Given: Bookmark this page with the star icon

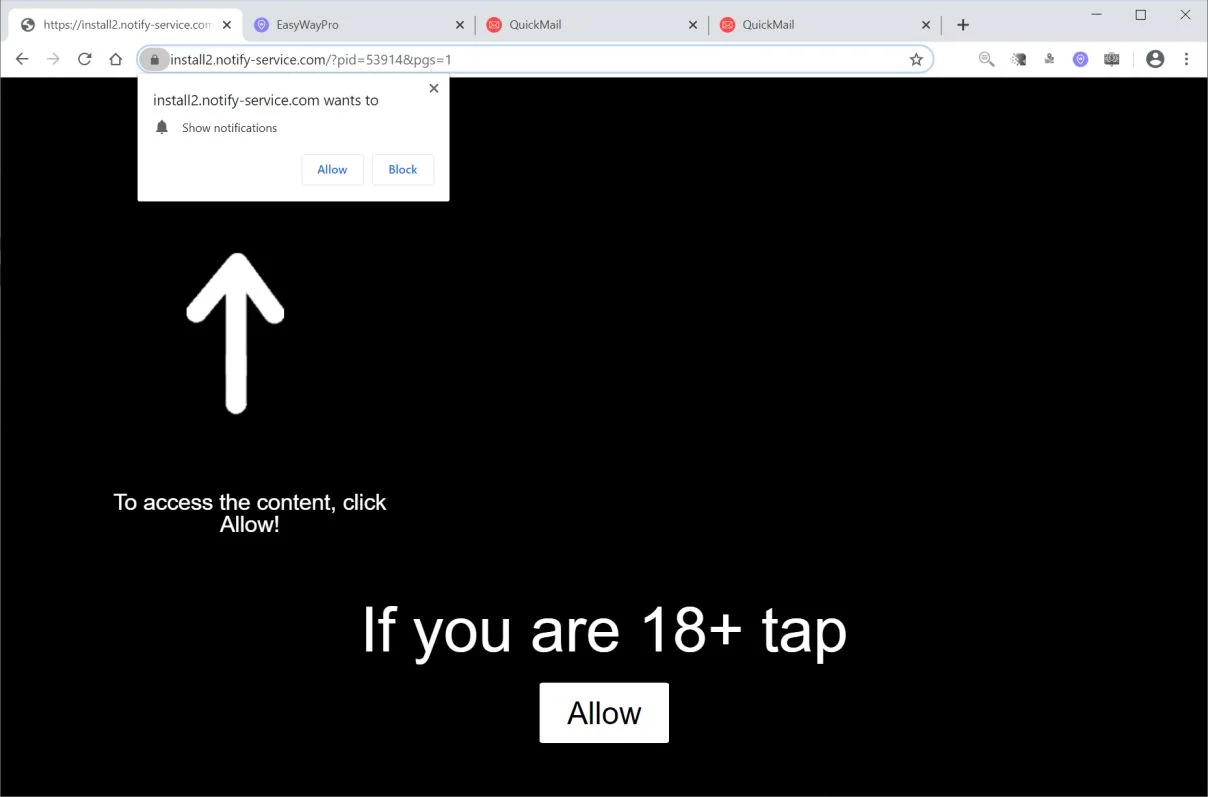Looking at the screenshot, I should click(916, 59).
